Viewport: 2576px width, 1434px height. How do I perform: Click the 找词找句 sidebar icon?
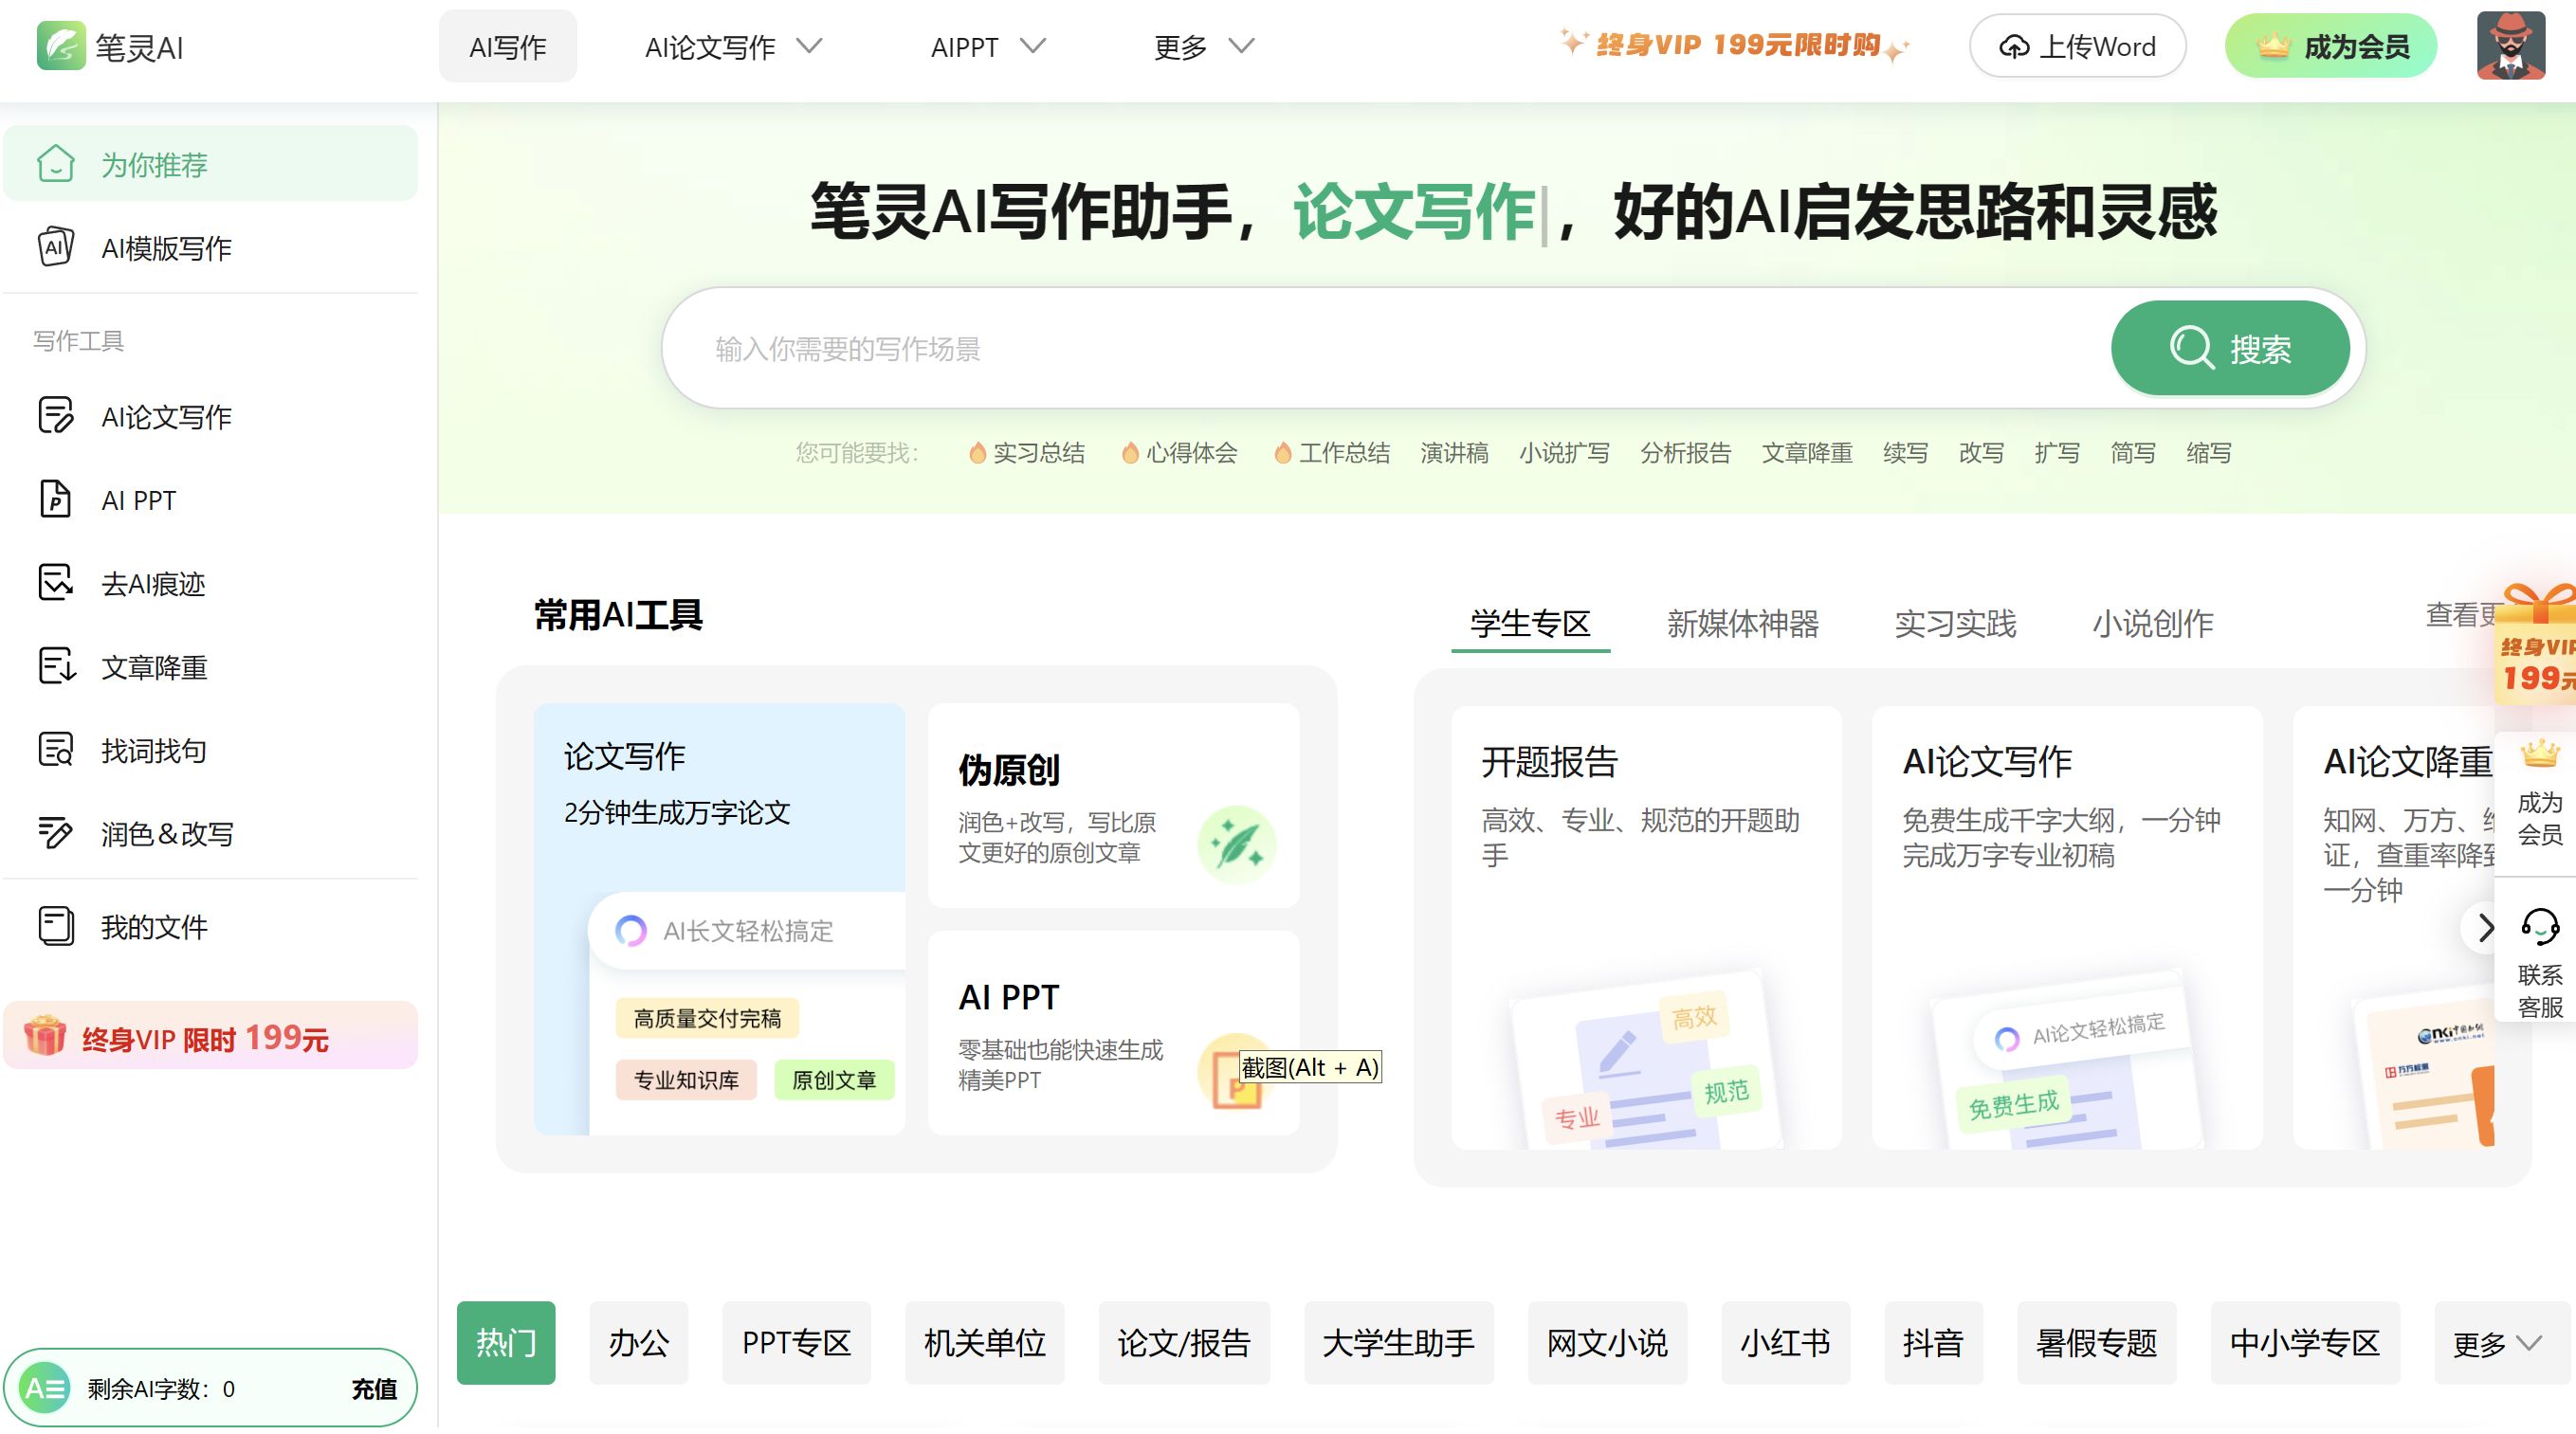point(56,749)
